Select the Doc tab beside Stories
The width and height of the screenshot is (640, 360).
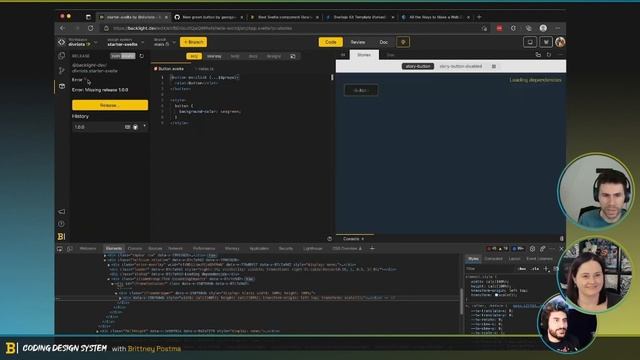[x=391, y=55]
